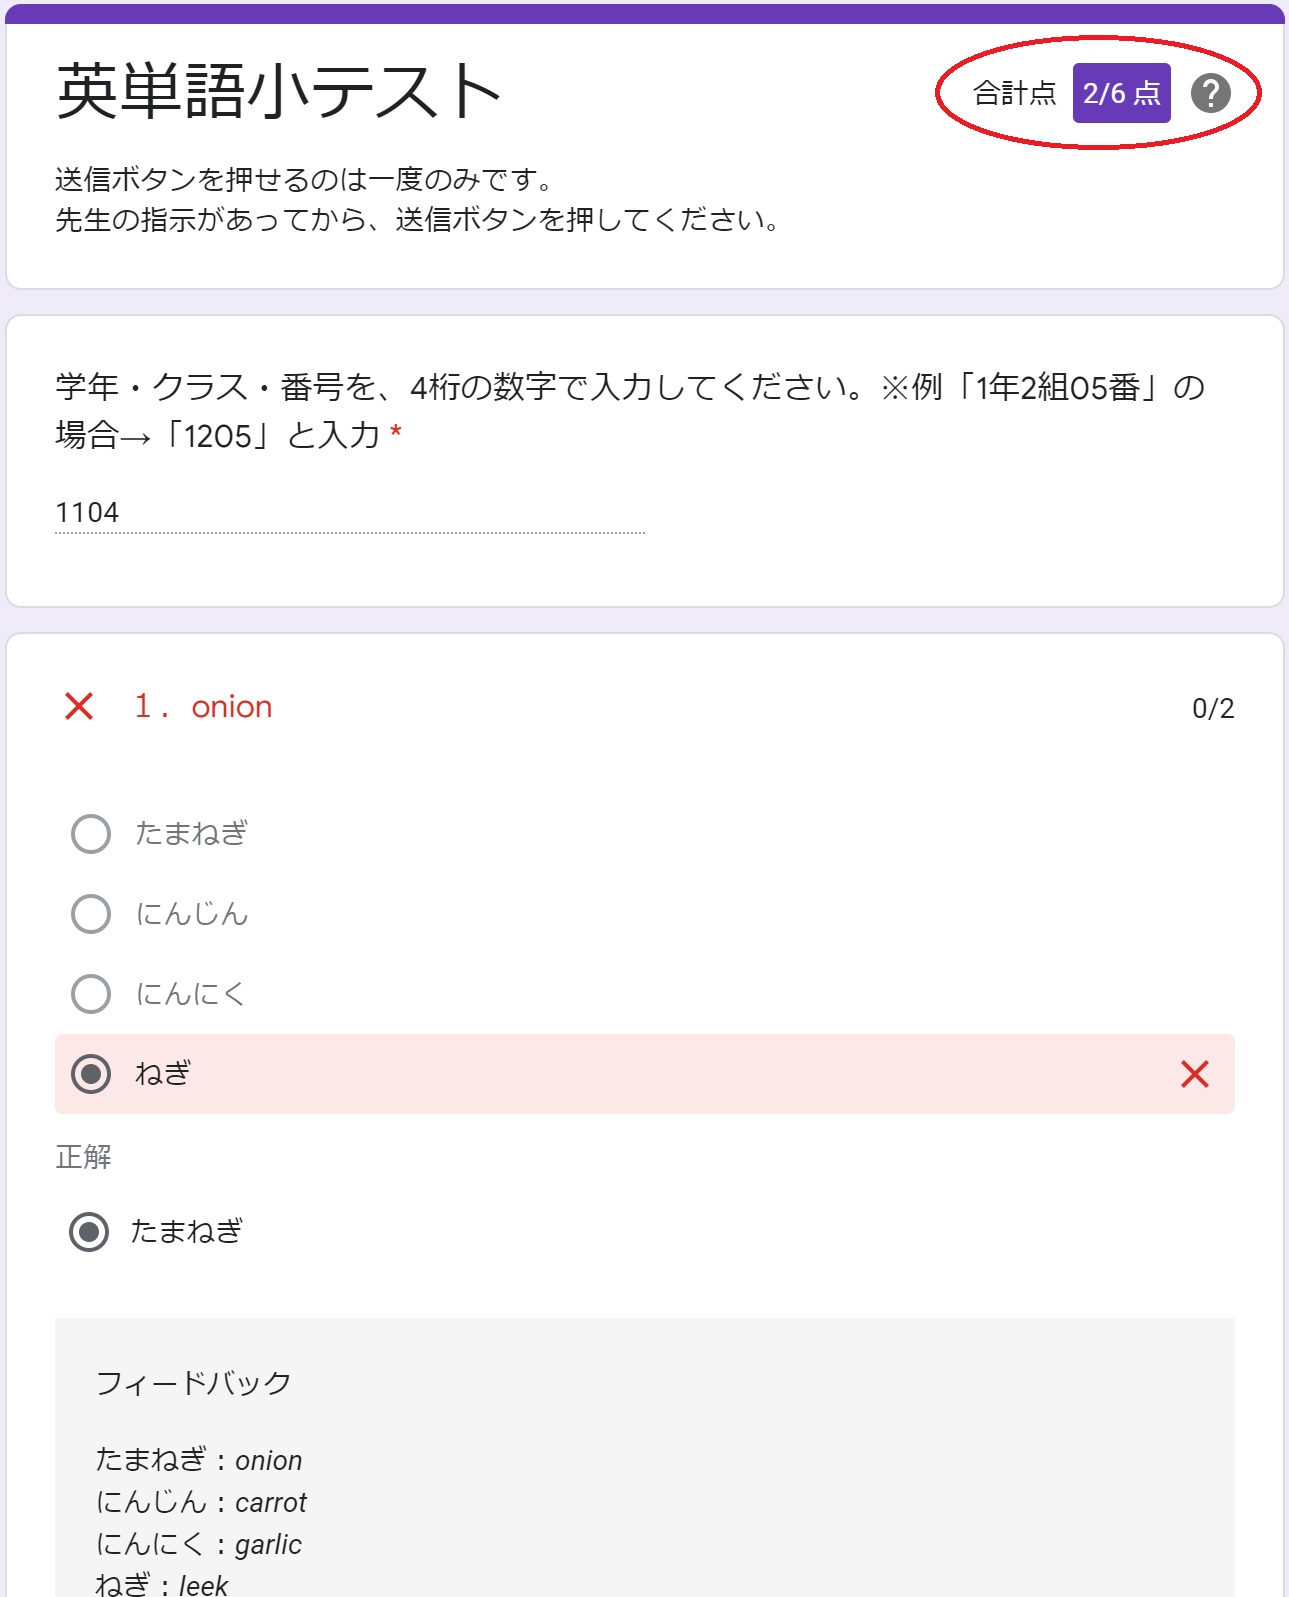The height and width of the screenshot is (1597, 1289).
Task: Click the 'にんじん：carrot' feedback line
Action: click(201, 1502)
